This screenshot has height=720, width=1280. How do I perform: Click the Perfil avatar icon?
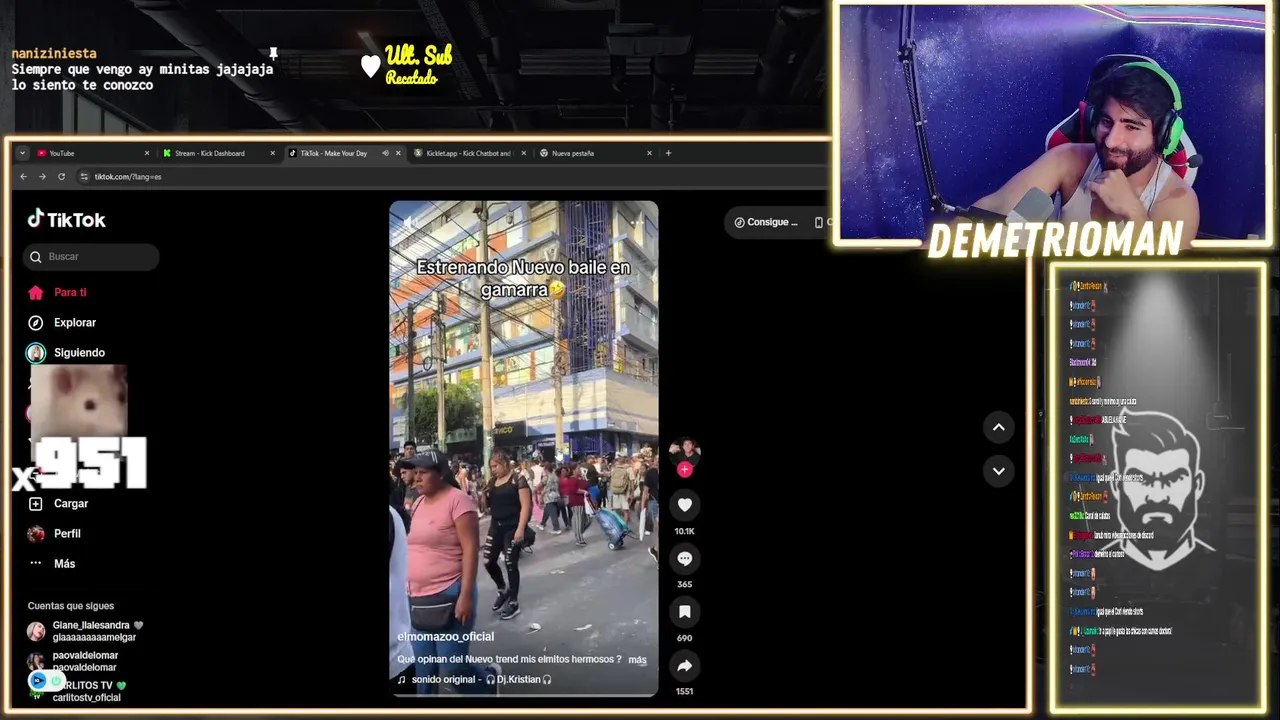pos(36,533)
